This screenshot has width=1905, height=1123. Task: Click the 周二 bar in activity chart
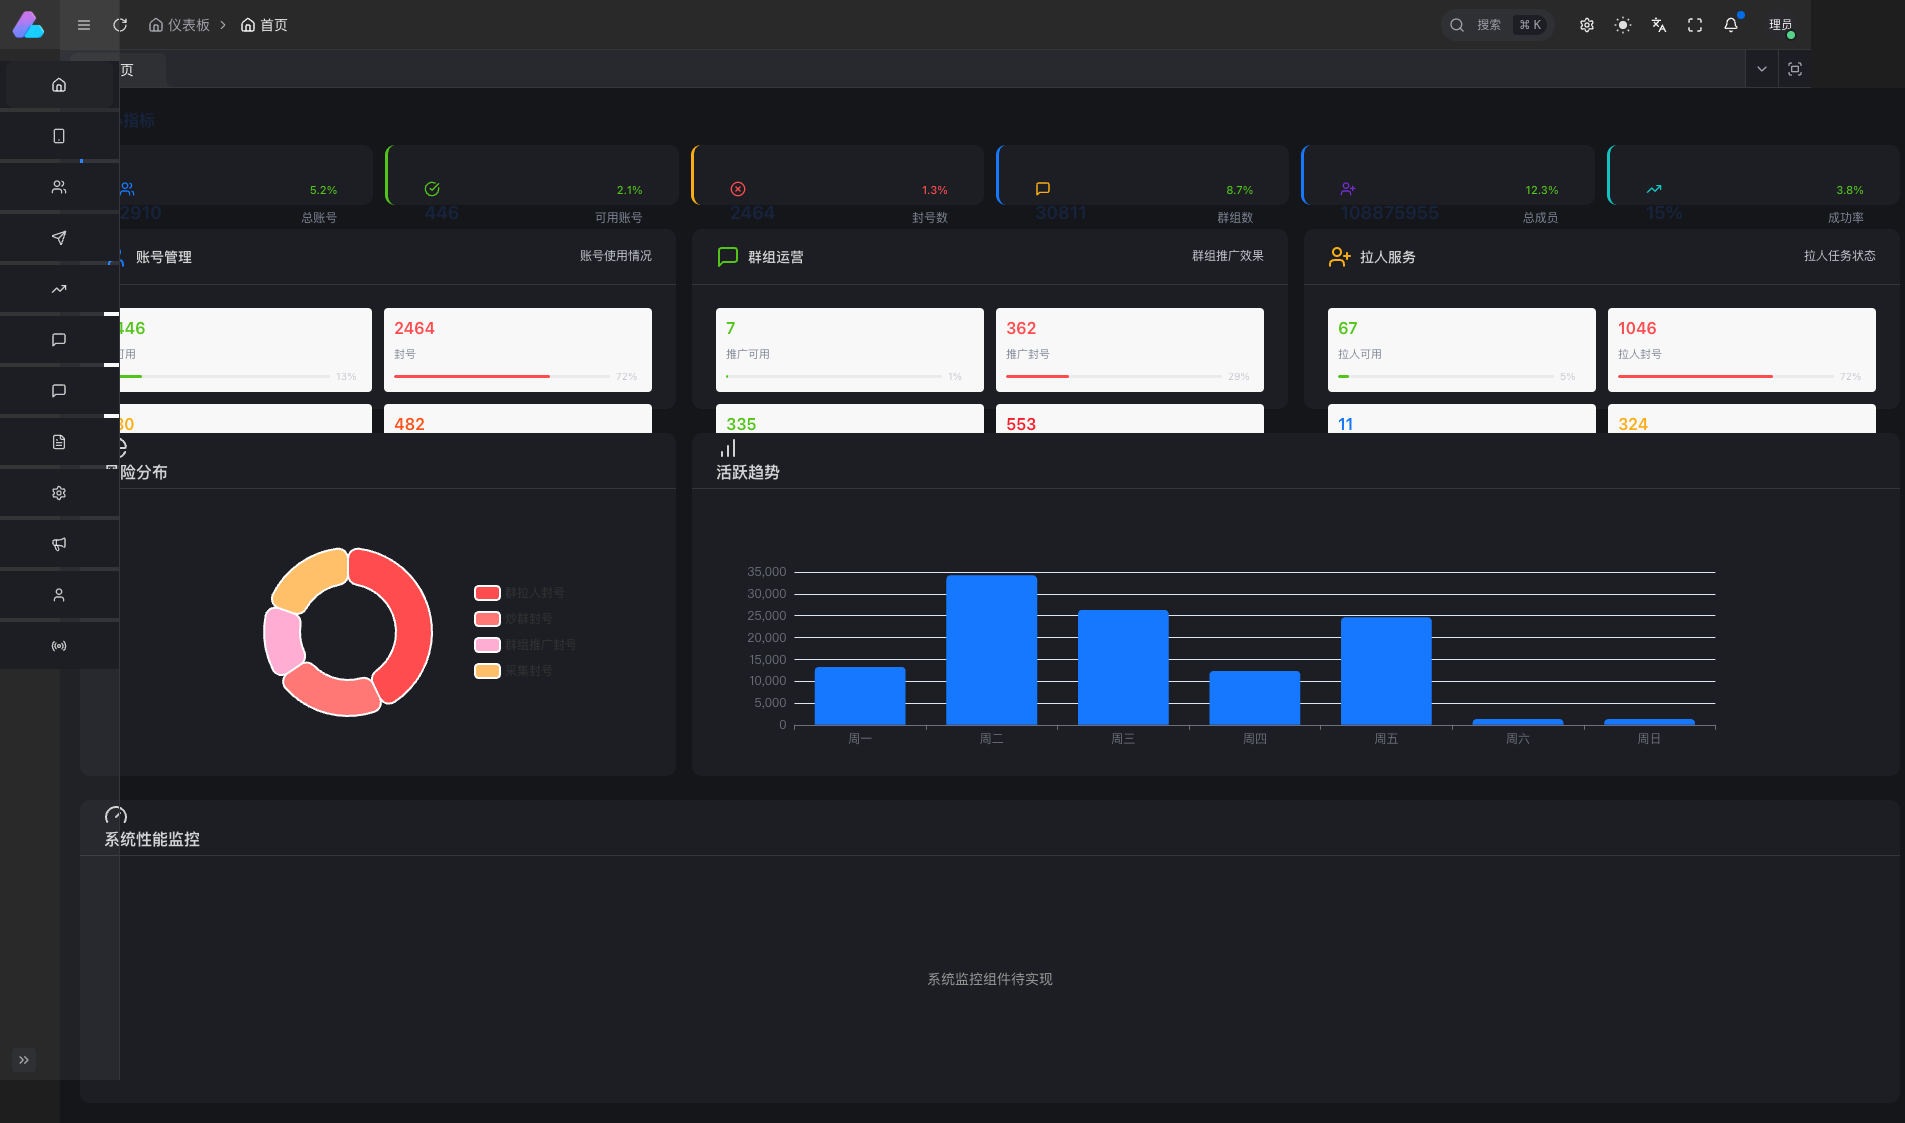(x=991, y=650)
